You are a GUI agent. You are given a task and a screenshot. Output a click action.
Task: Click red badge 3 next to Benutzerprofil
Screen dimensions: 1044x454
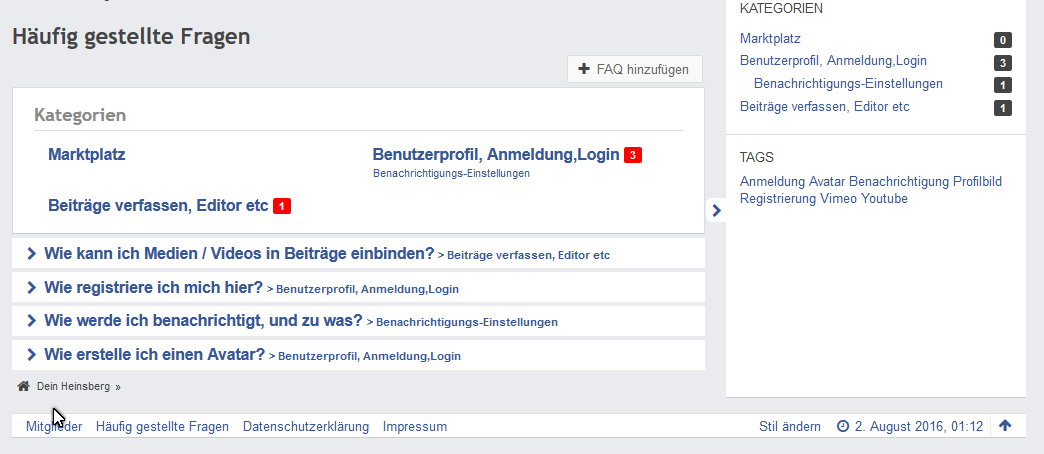coord(632,155)
